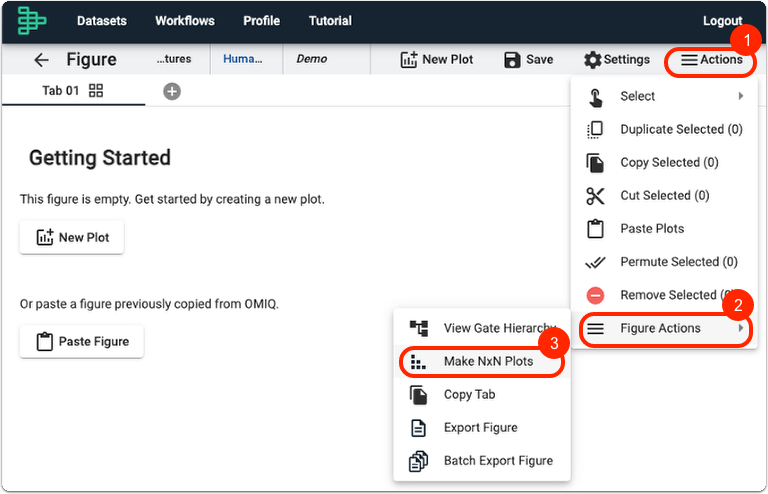Click the Paste Figure button
Image resolution: width=768 pixels, height=494 pixels.
(81, 342)
